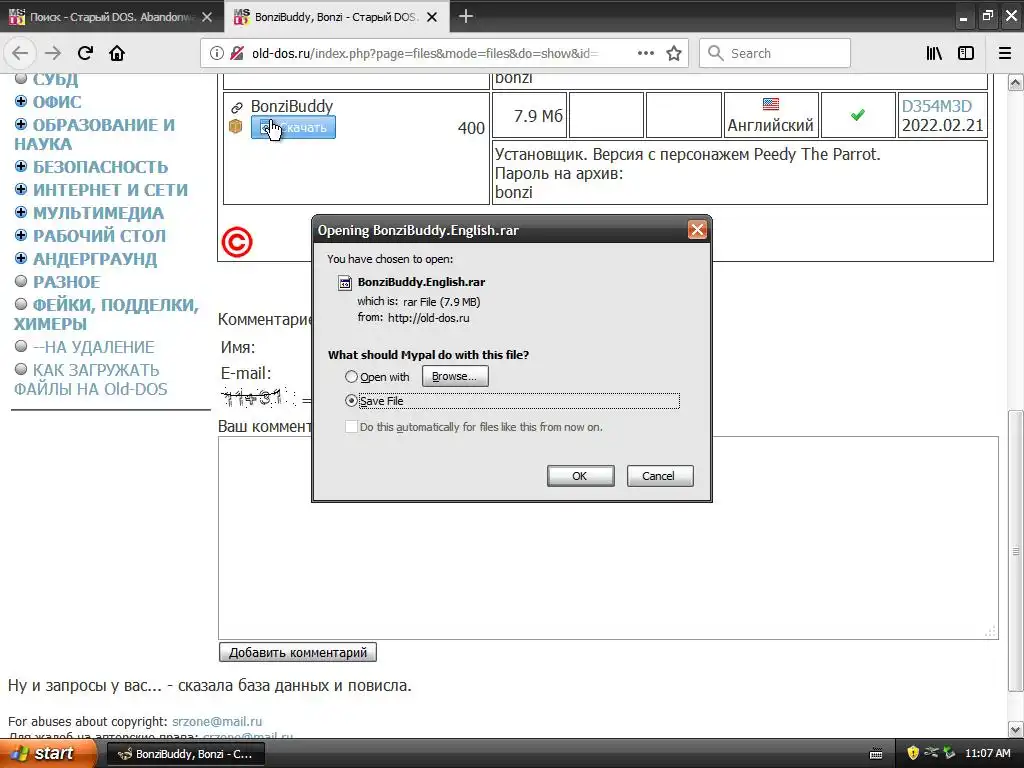
Task: Bookmark this page with the star
Action: tap(674, 53)
